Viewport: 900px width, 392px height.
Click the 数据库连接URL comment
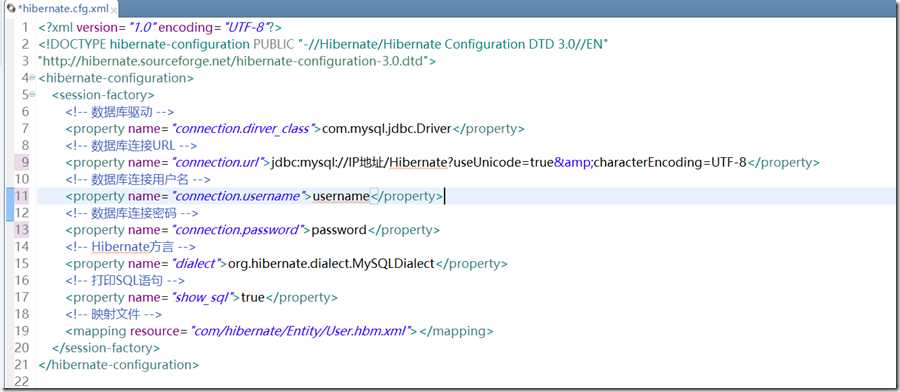pos(131,145)
